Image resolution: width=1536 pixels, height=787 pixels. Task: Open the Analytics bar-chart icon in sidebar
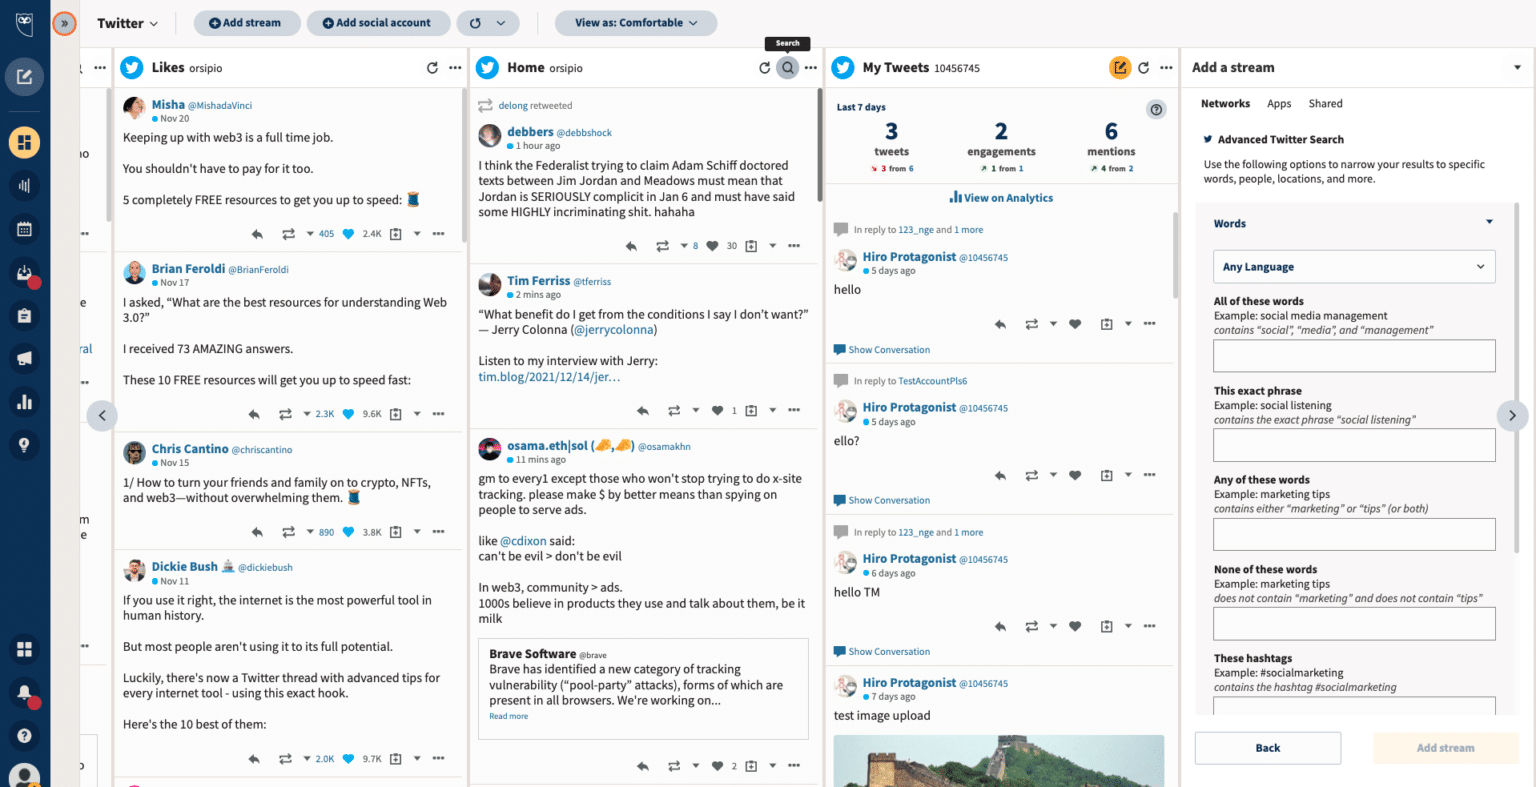pos(24,401)
